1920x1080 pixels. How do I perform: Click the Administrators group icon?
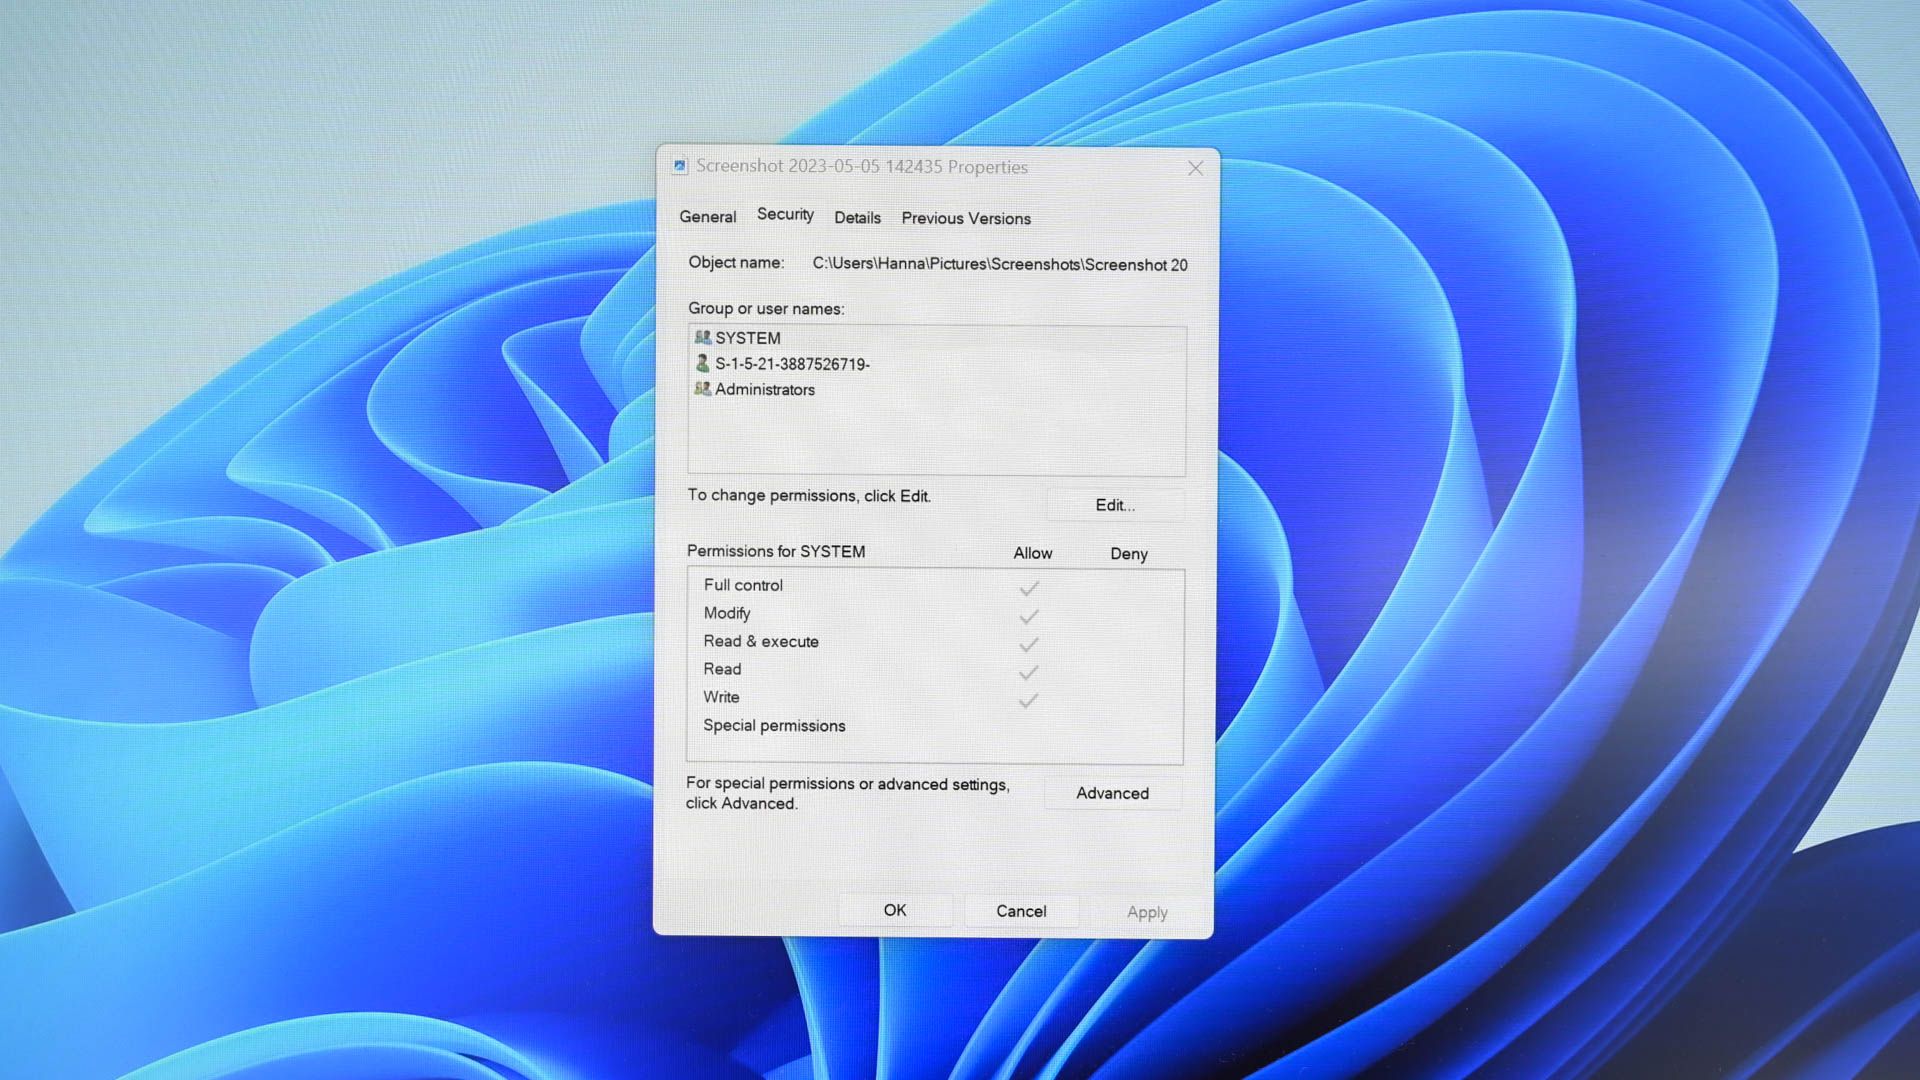click(x=702, y=389)
